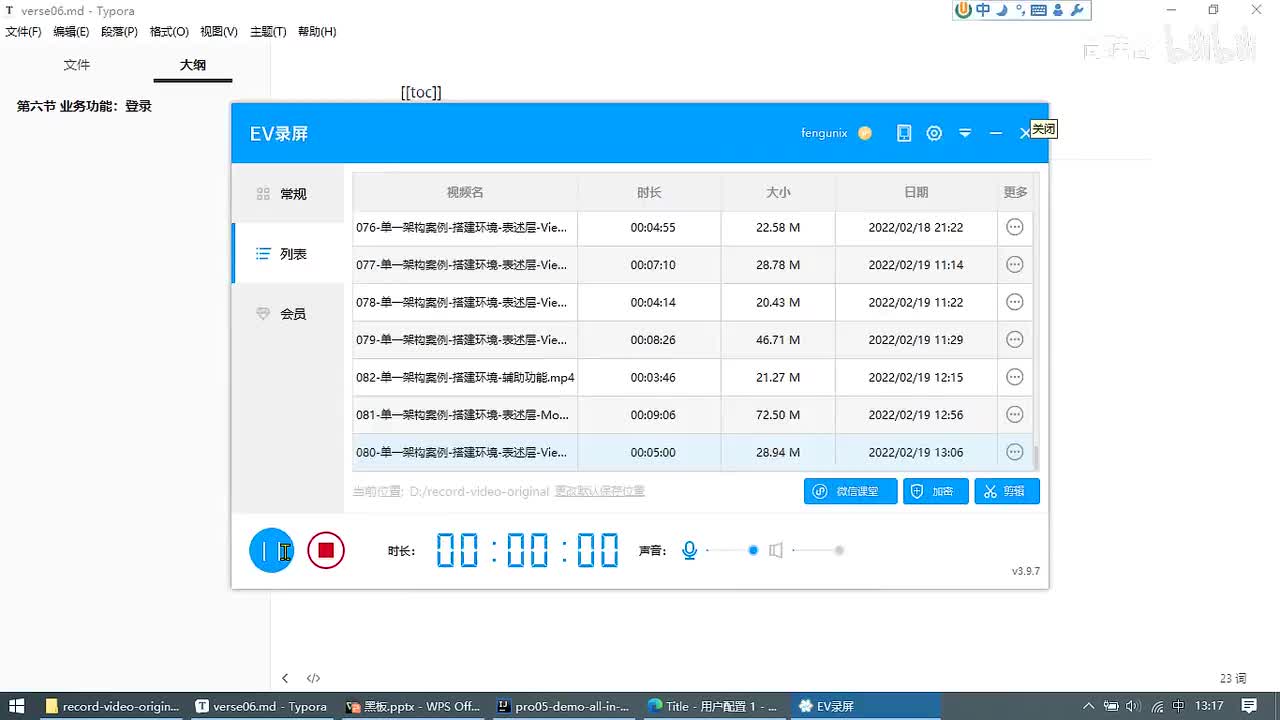Switch to the 文件 tab in Typora sidebar
The height and width of the screenshot is (720, 1280).
click(77, 65)
